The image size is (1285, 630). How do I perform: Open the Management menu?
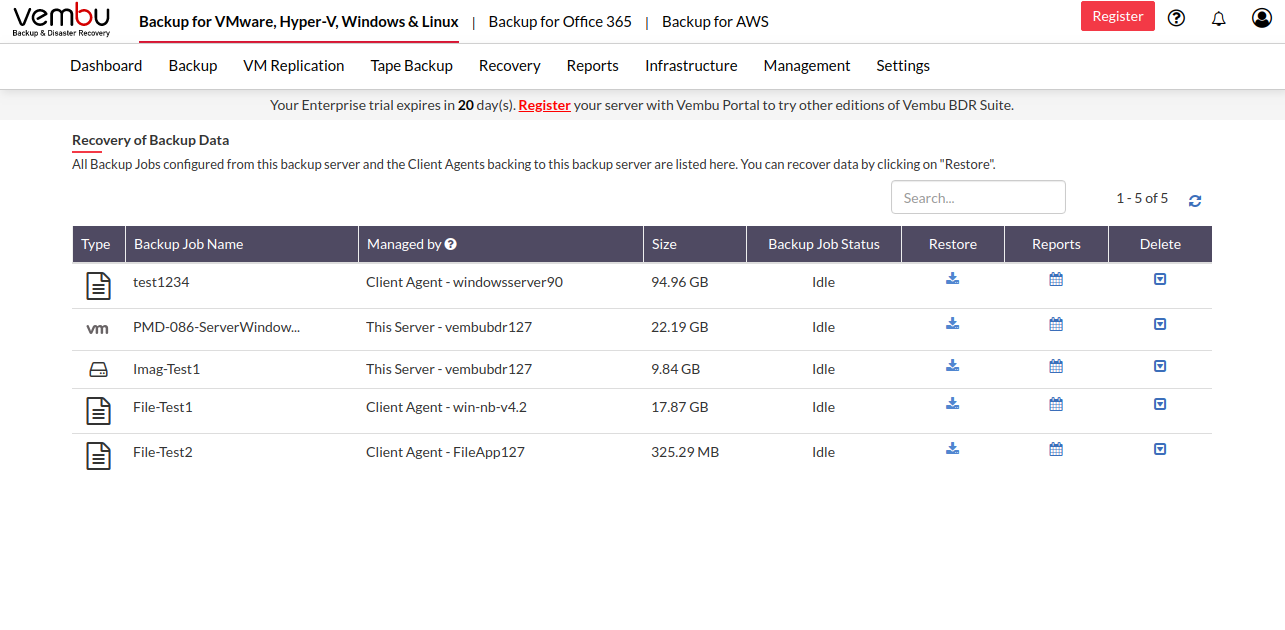click(807, 65)
